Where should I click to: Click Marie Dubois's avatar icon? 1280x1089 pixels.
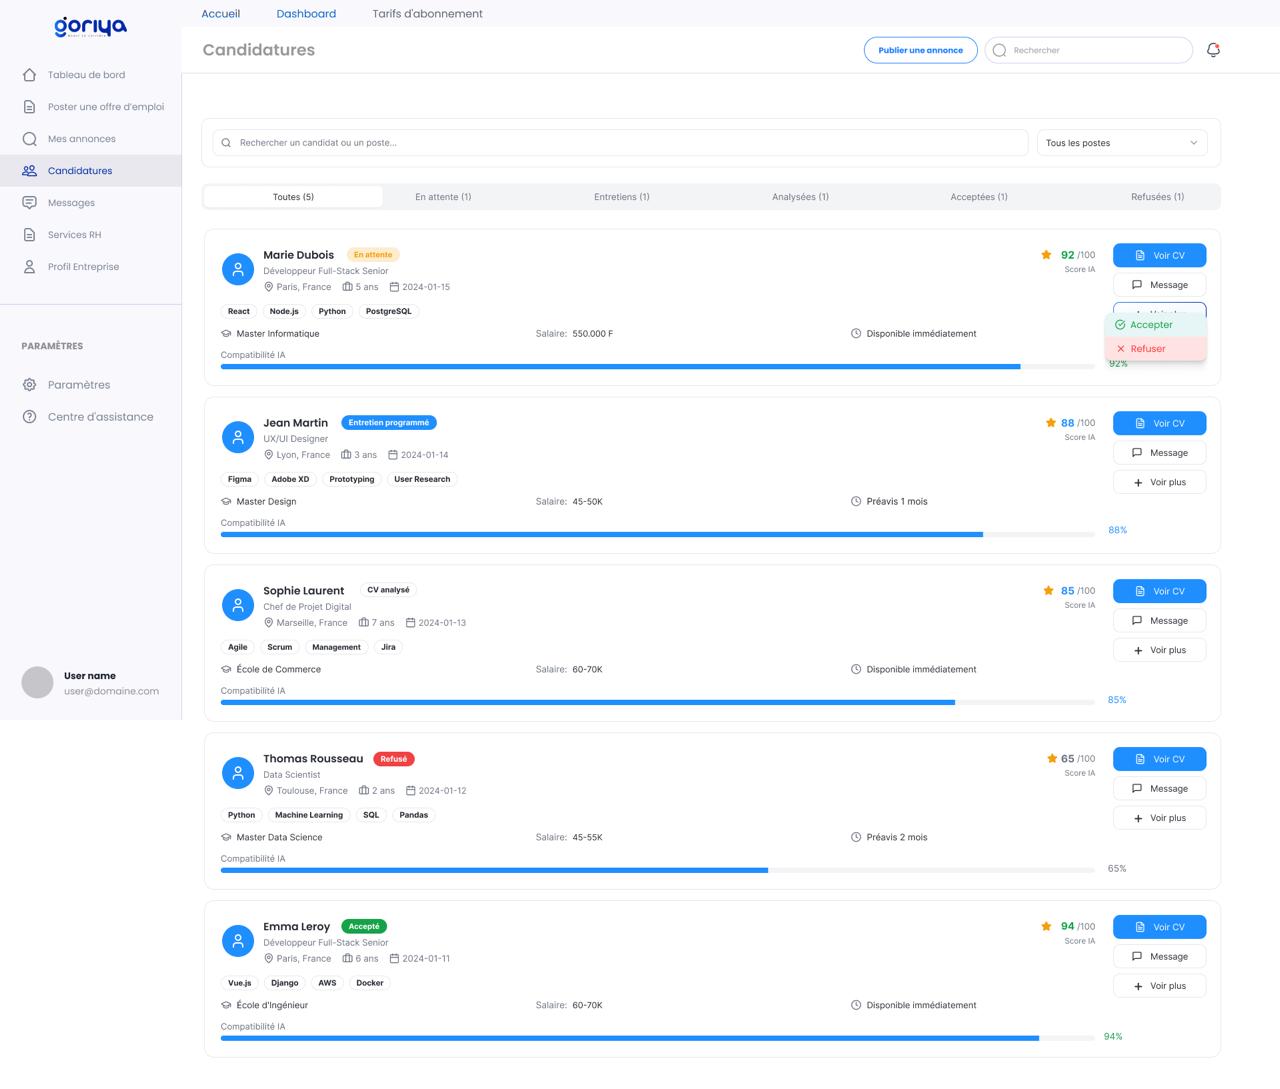click(237, 269)
